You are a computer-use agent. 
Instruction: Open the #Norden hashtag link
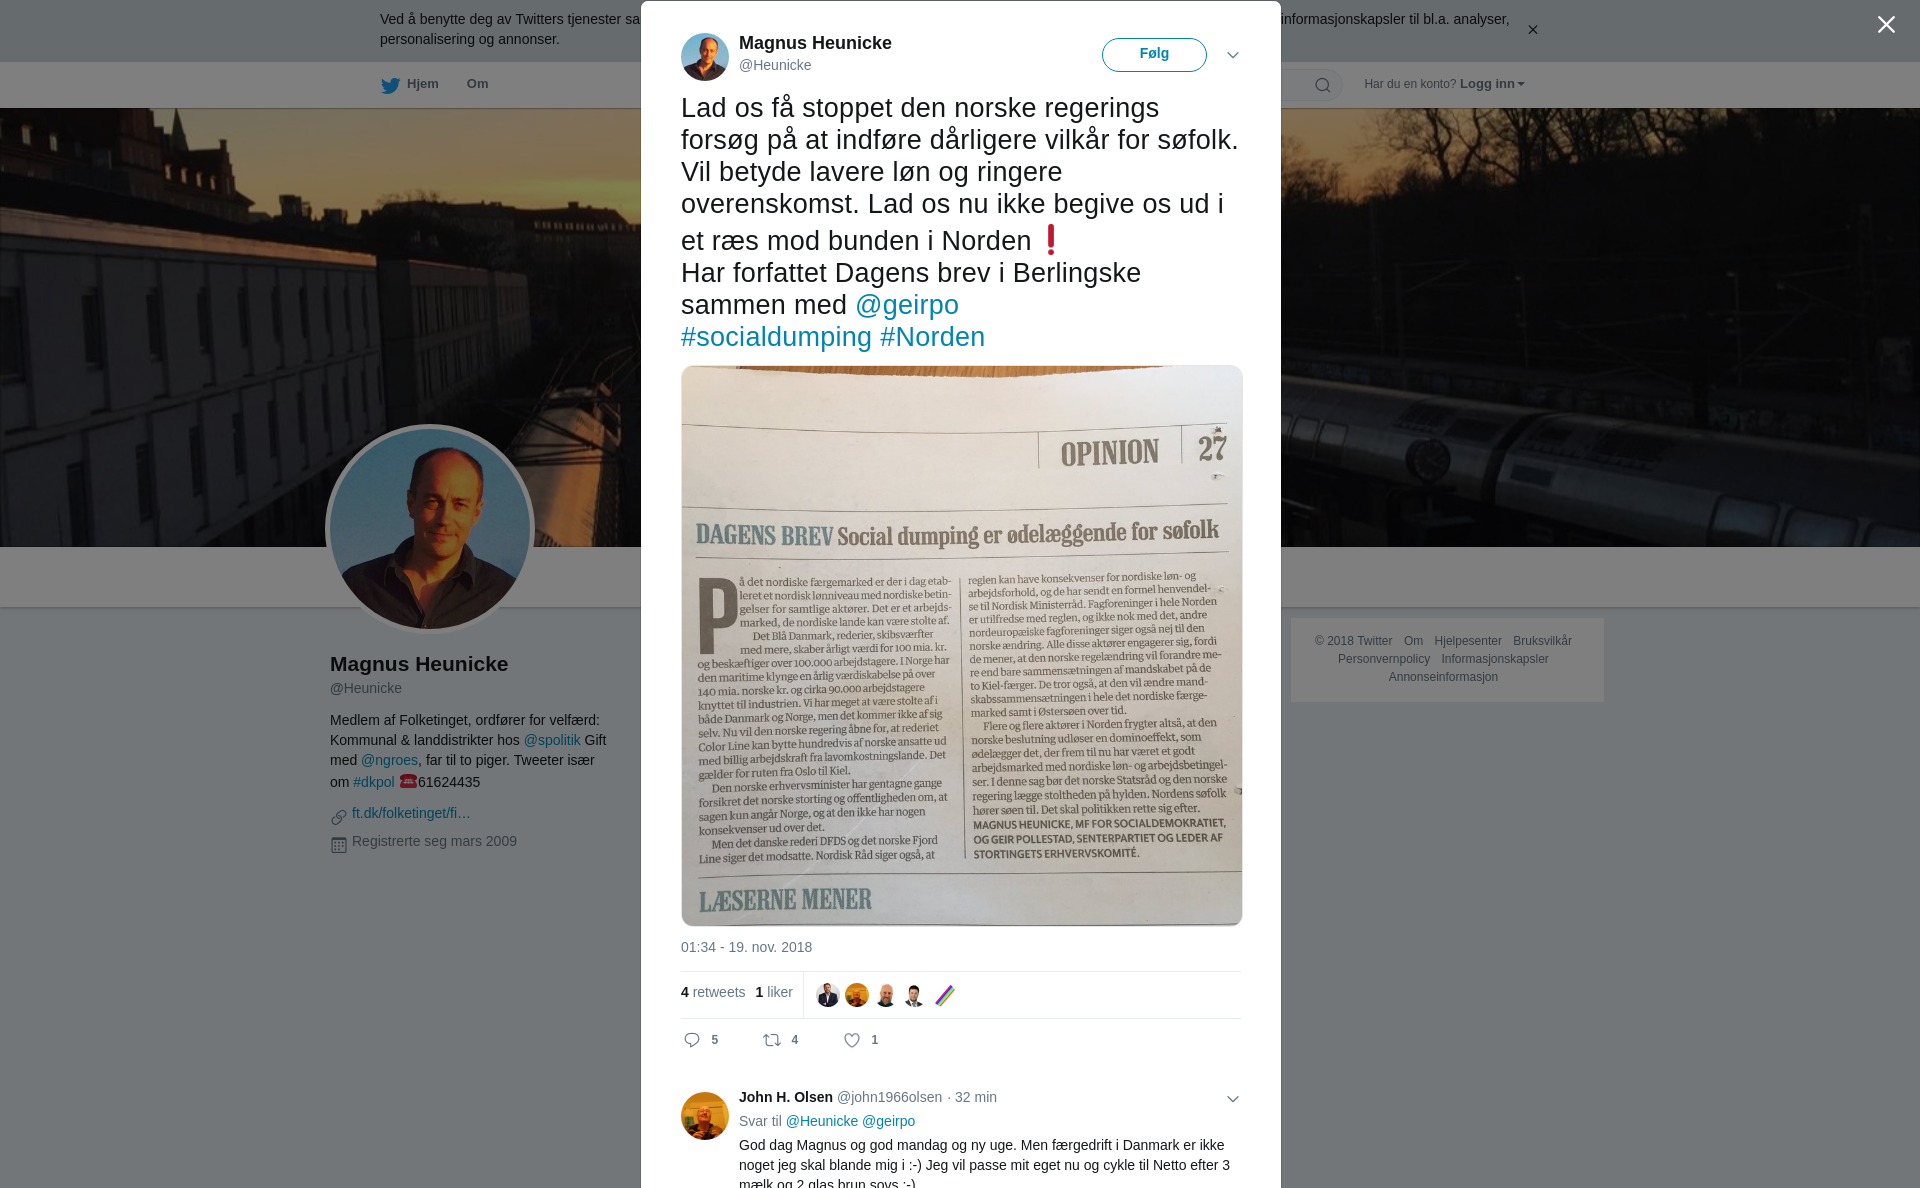tap(932, 337)
